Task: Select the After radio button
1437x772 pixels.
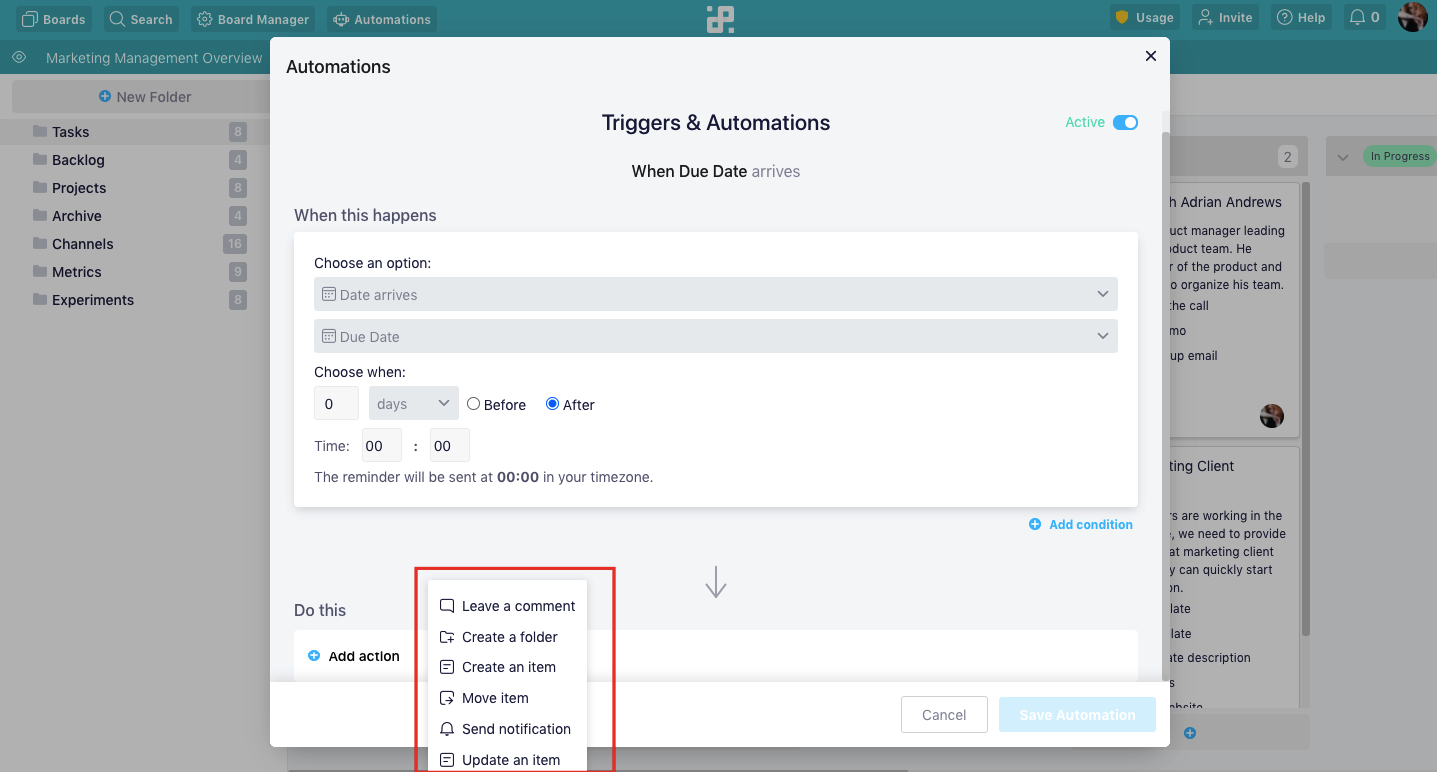Action: [552, 404]
